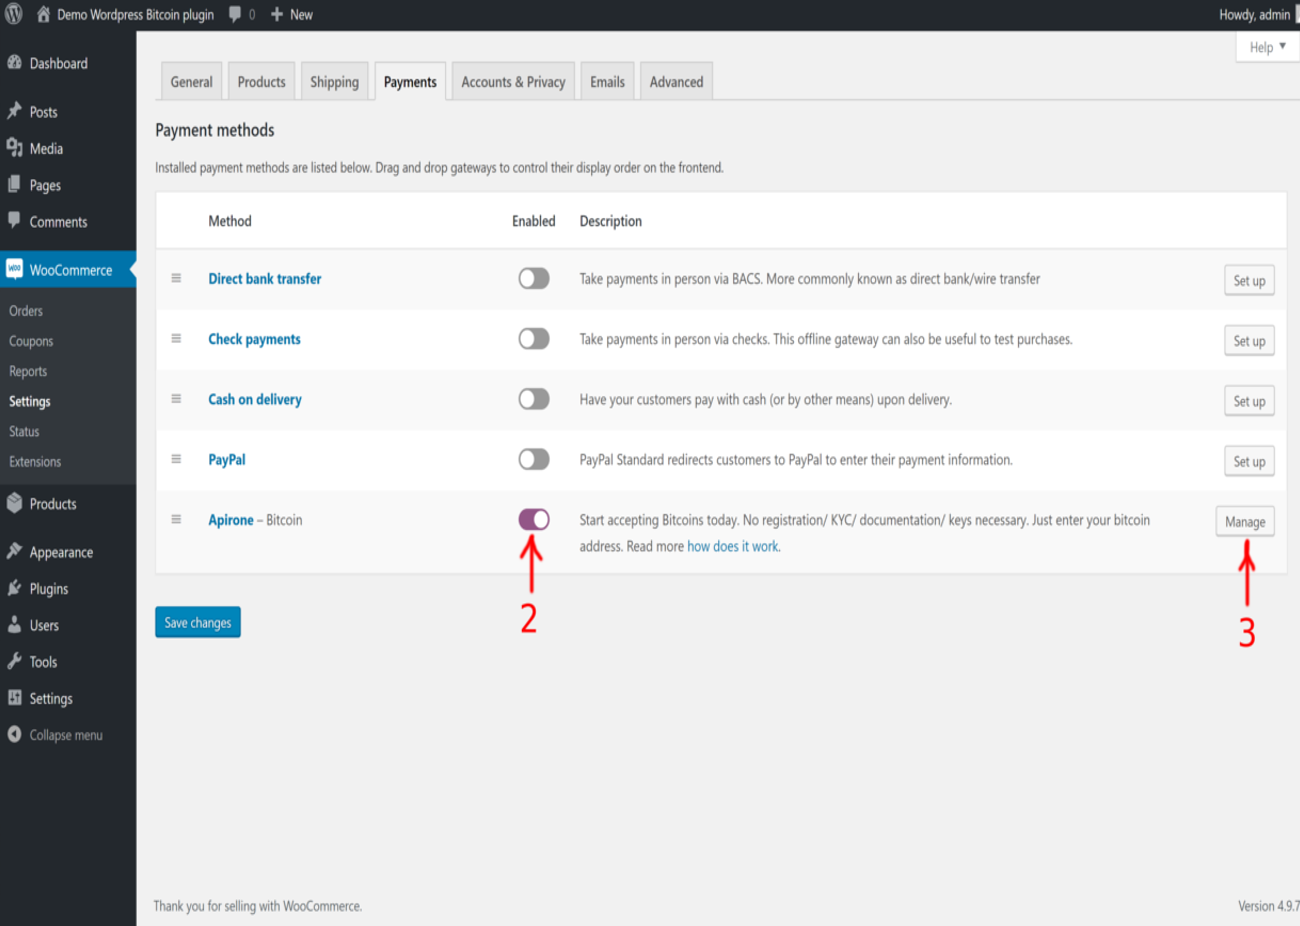The width and height of the screenshot is (1300, 926).
Task: Go to the Advanced tab
Action: click(x=676, y=82)
